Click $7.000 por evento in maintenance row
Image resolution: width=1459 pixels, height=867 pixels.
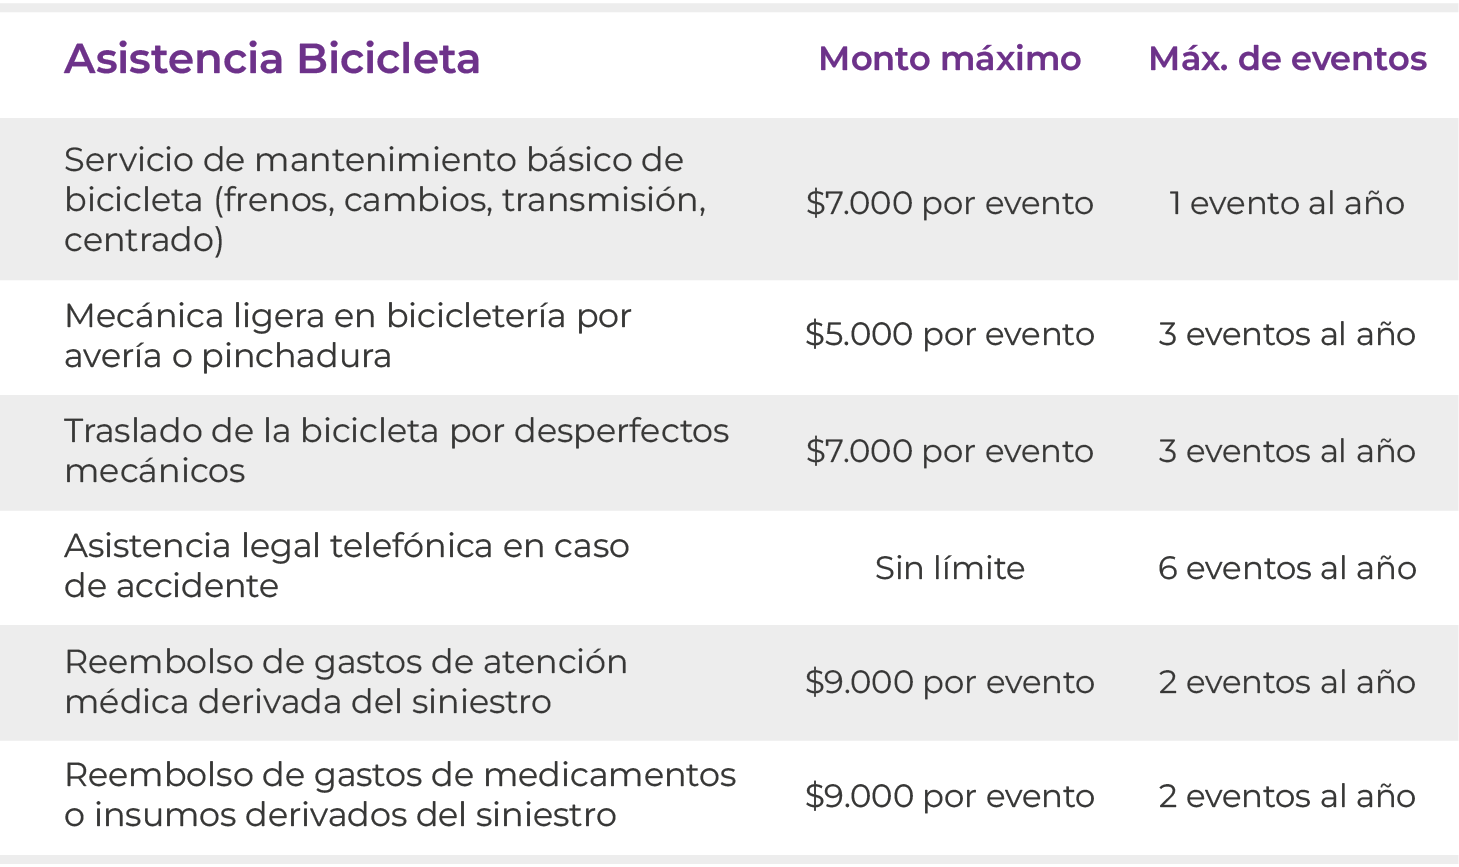[949, 203]
